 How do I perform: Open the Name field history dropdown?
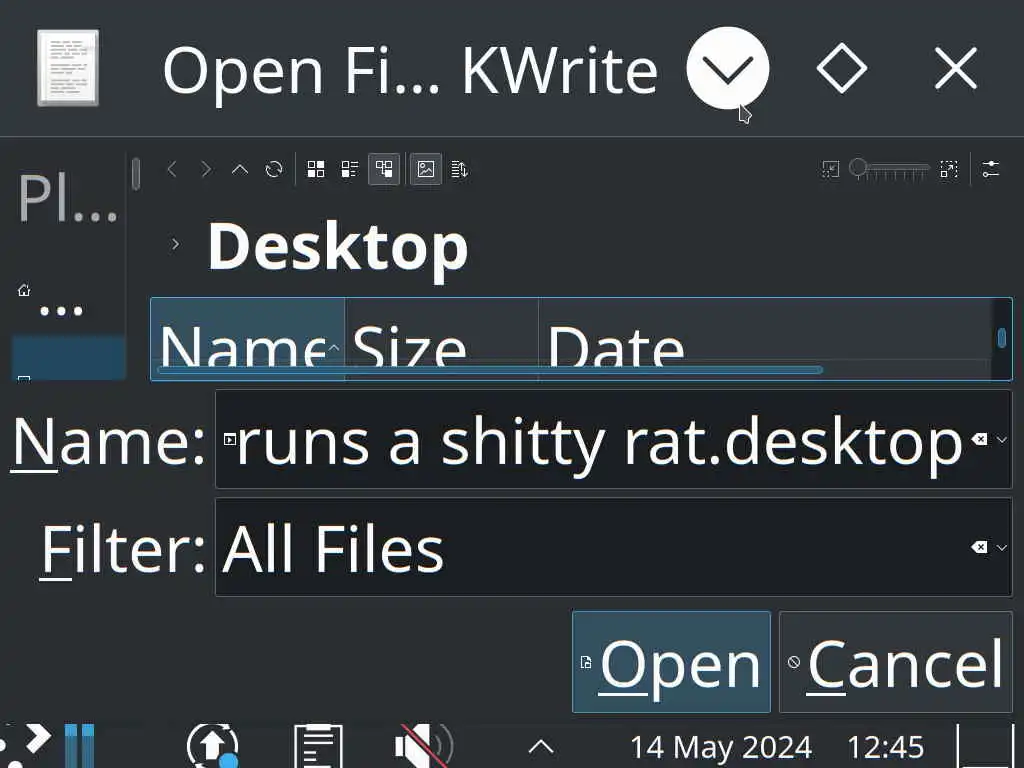coord(1002,440)
